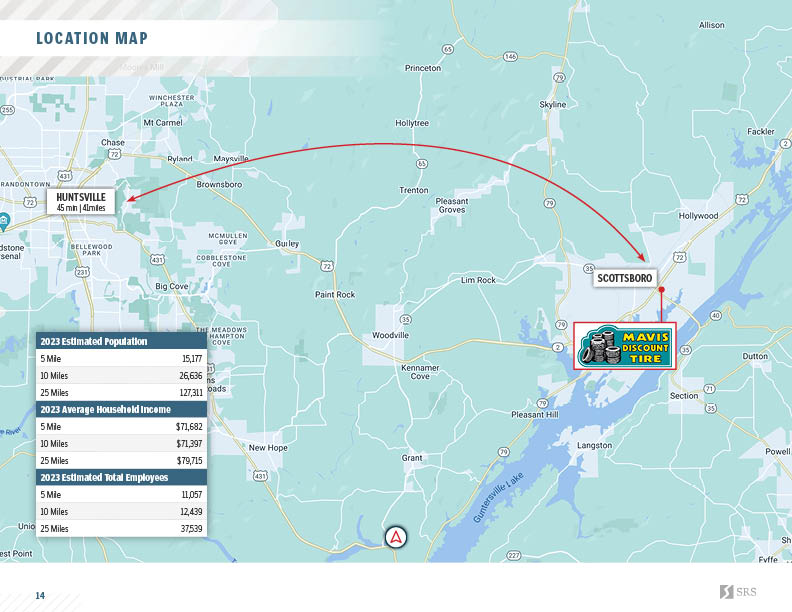Click the route 255 shield
The image size is (792, 612).
pos(7,110)
